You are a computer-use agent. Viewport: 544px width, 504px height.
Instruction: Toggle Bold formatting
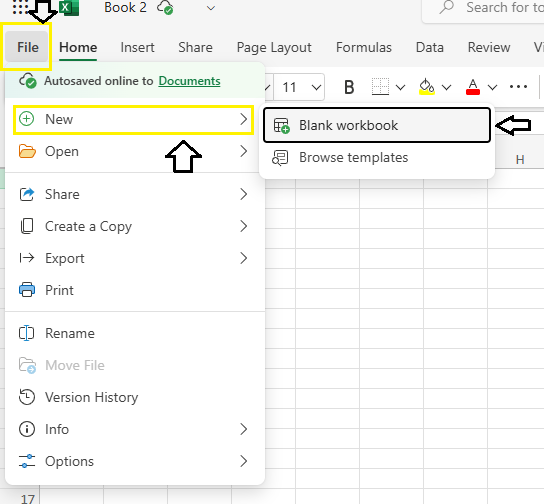pos(349,87)
